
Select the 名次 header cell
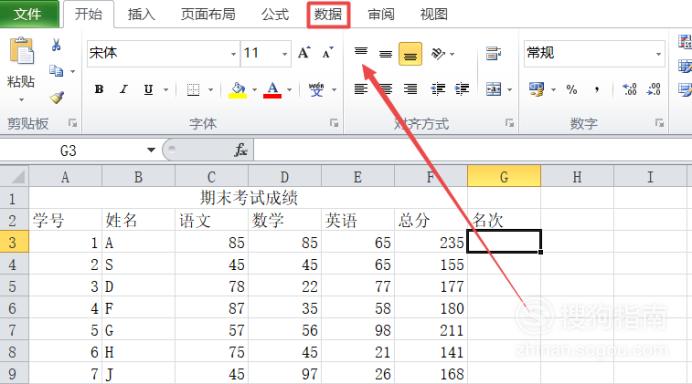coord(504,220)
